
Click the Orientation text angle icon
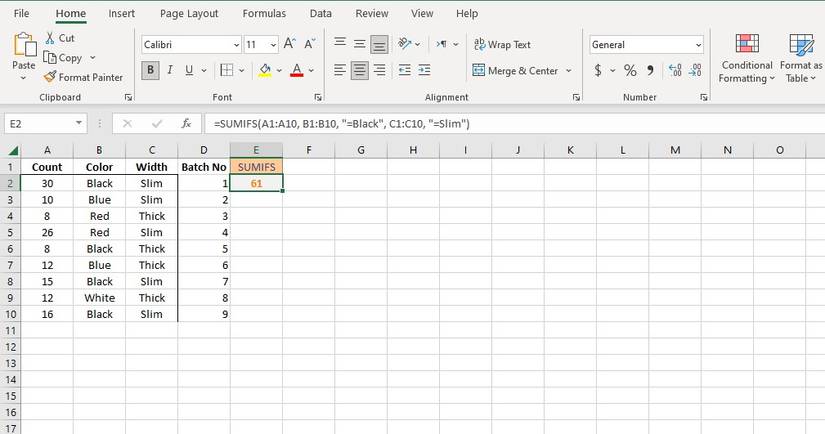click(x=405, y=44)
